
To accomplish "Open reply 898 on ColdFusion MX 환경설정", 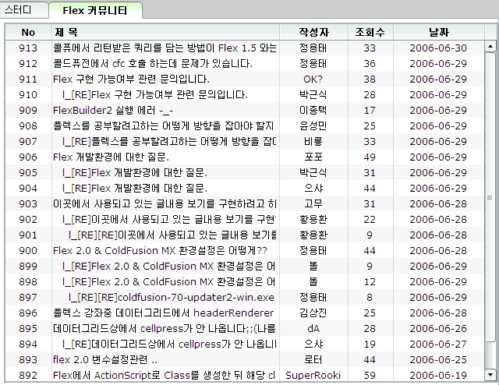I will [169, 282].
